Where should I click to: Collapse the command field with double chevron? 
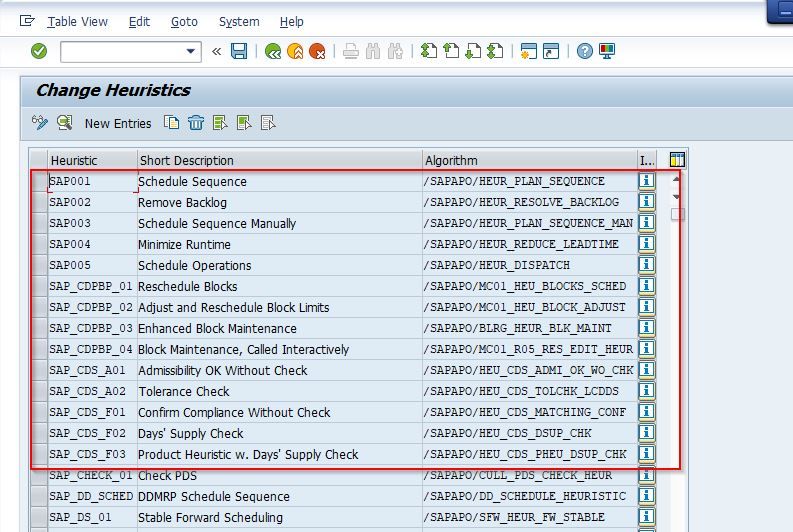pos(216,51)
